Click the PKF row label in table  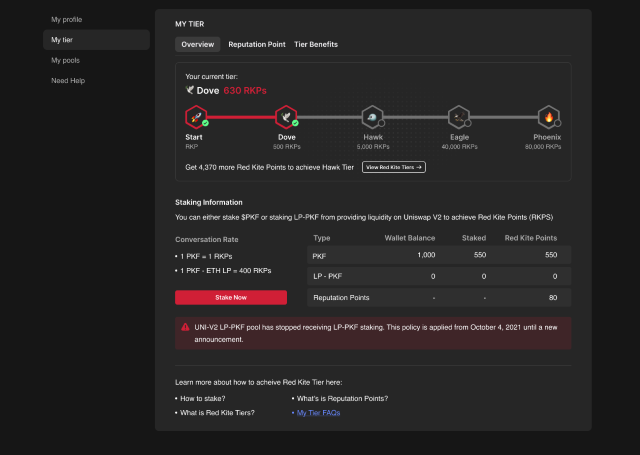(x=319, y=256)
